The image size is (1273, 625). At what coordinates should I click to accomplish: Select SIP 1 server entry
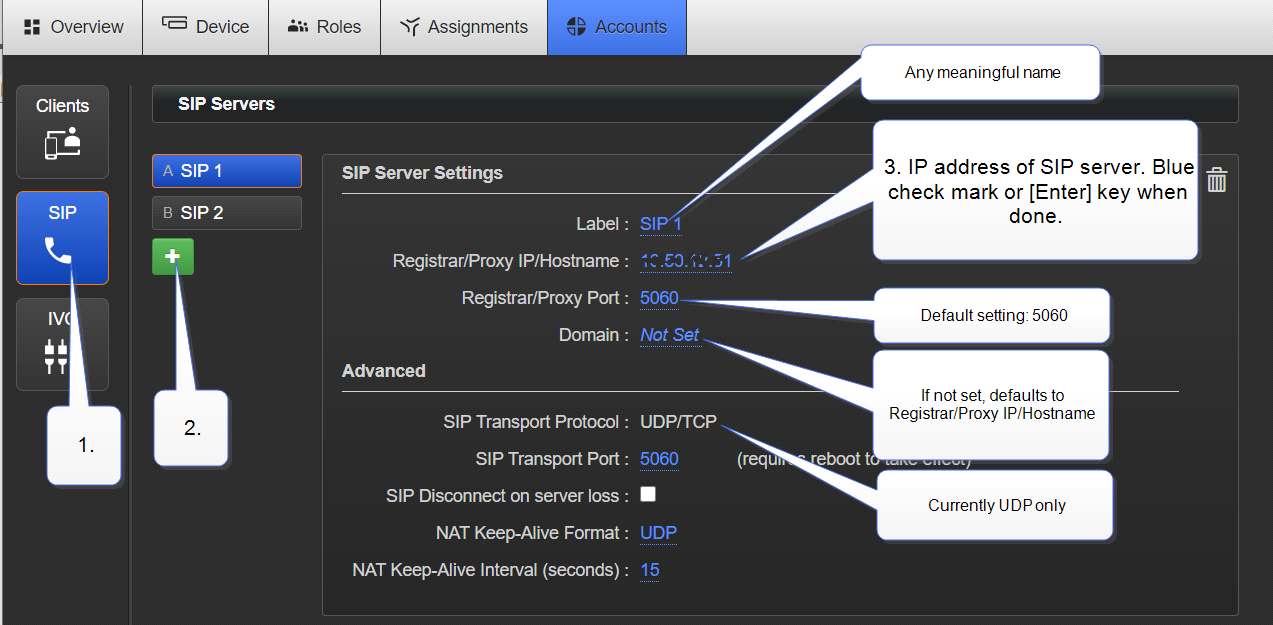point(226,171)
